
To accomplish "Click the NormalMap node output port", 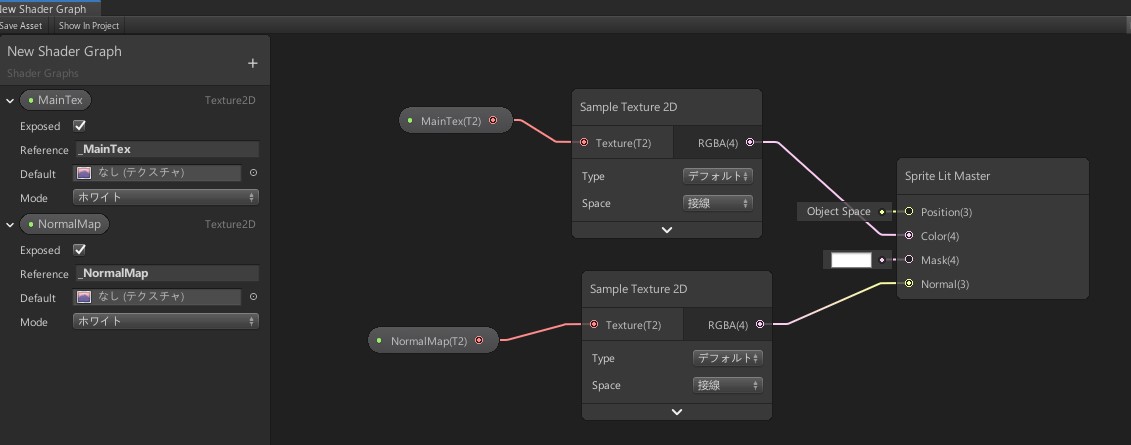I will [479, 340].
